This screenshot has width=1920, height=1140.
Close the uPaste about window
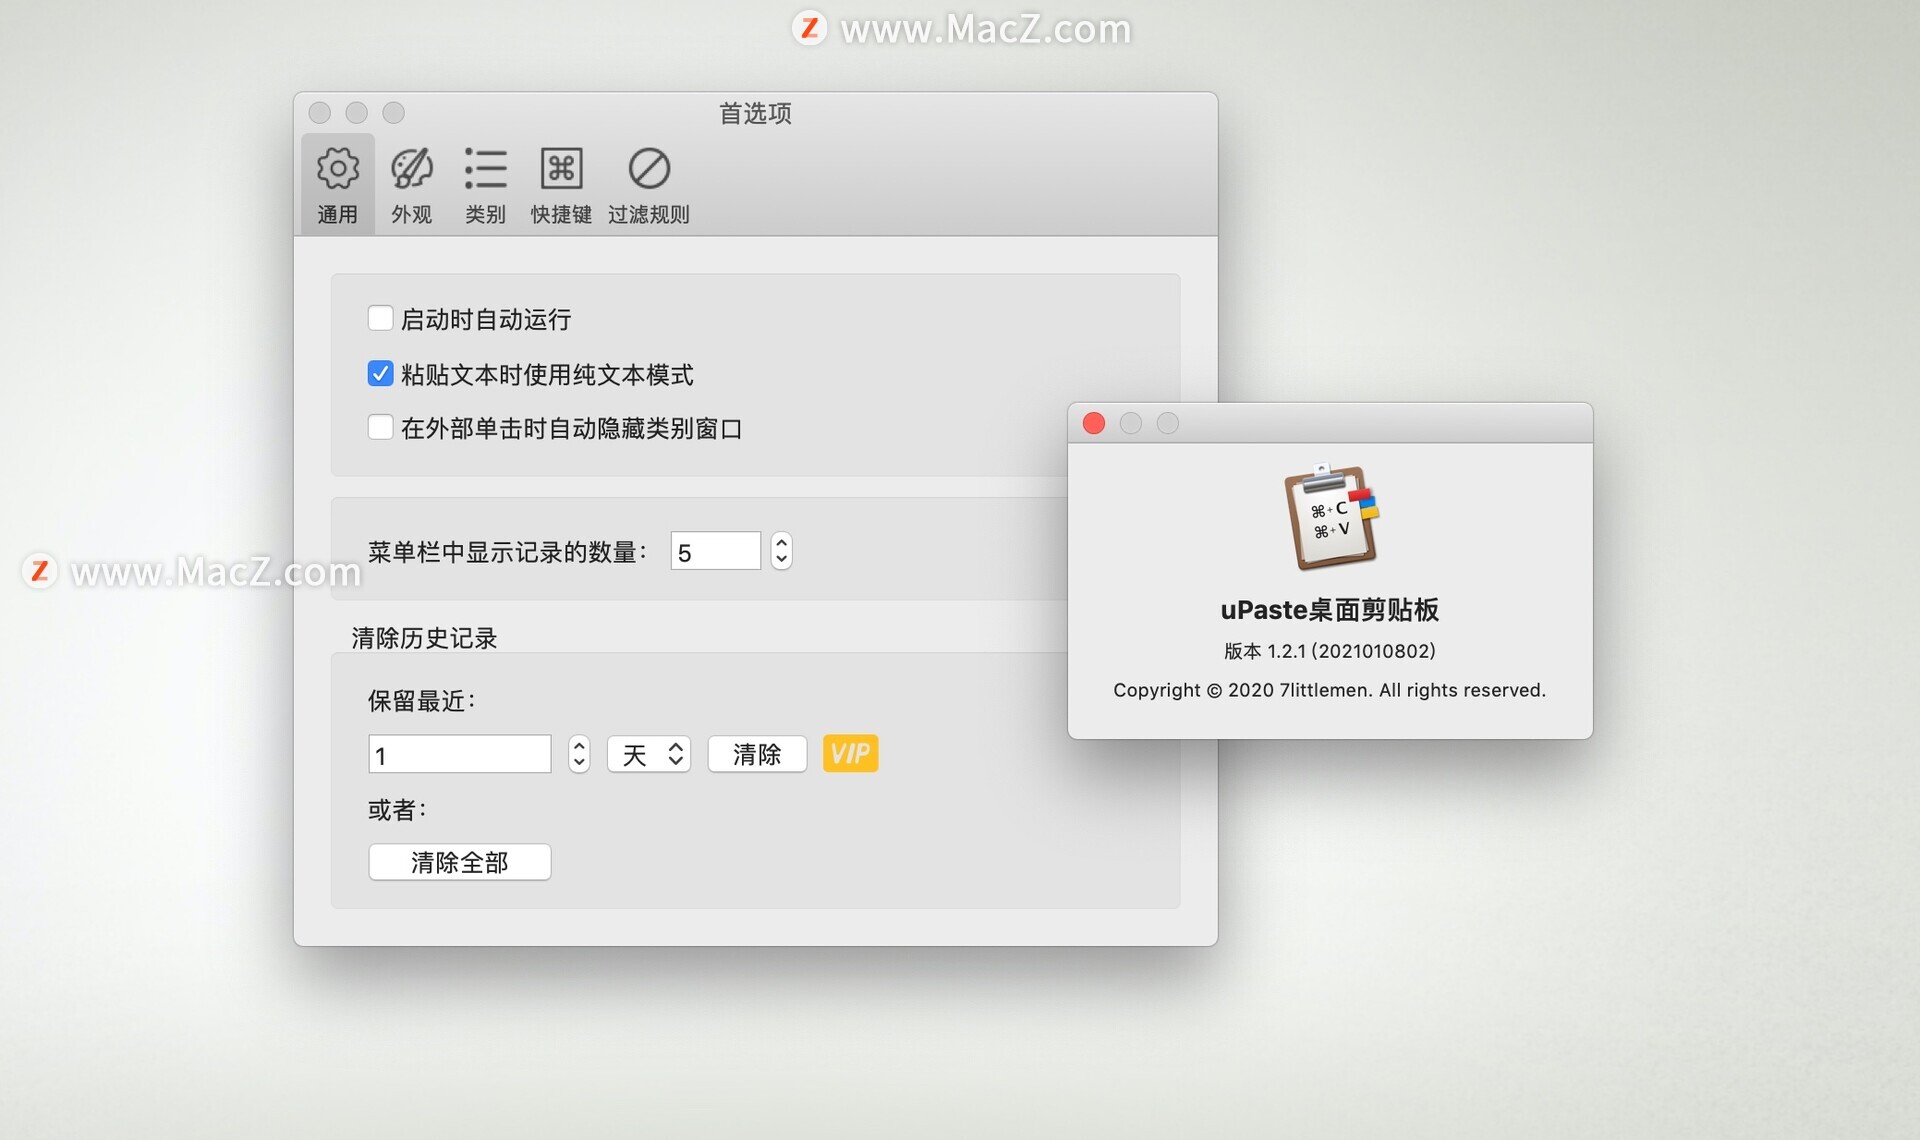pos(1094,423)
